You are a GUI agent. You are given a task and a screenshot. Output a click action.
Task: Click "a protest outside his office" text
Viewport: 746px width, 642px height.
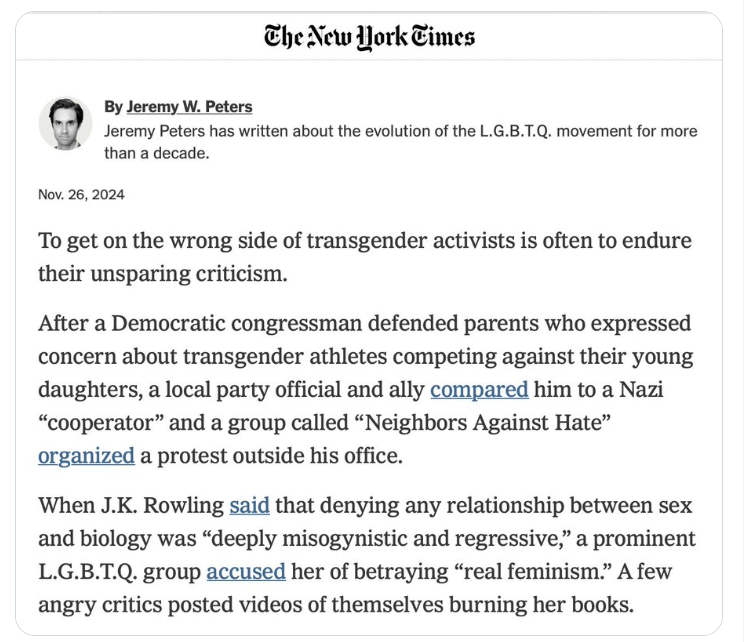click(271, 456)
